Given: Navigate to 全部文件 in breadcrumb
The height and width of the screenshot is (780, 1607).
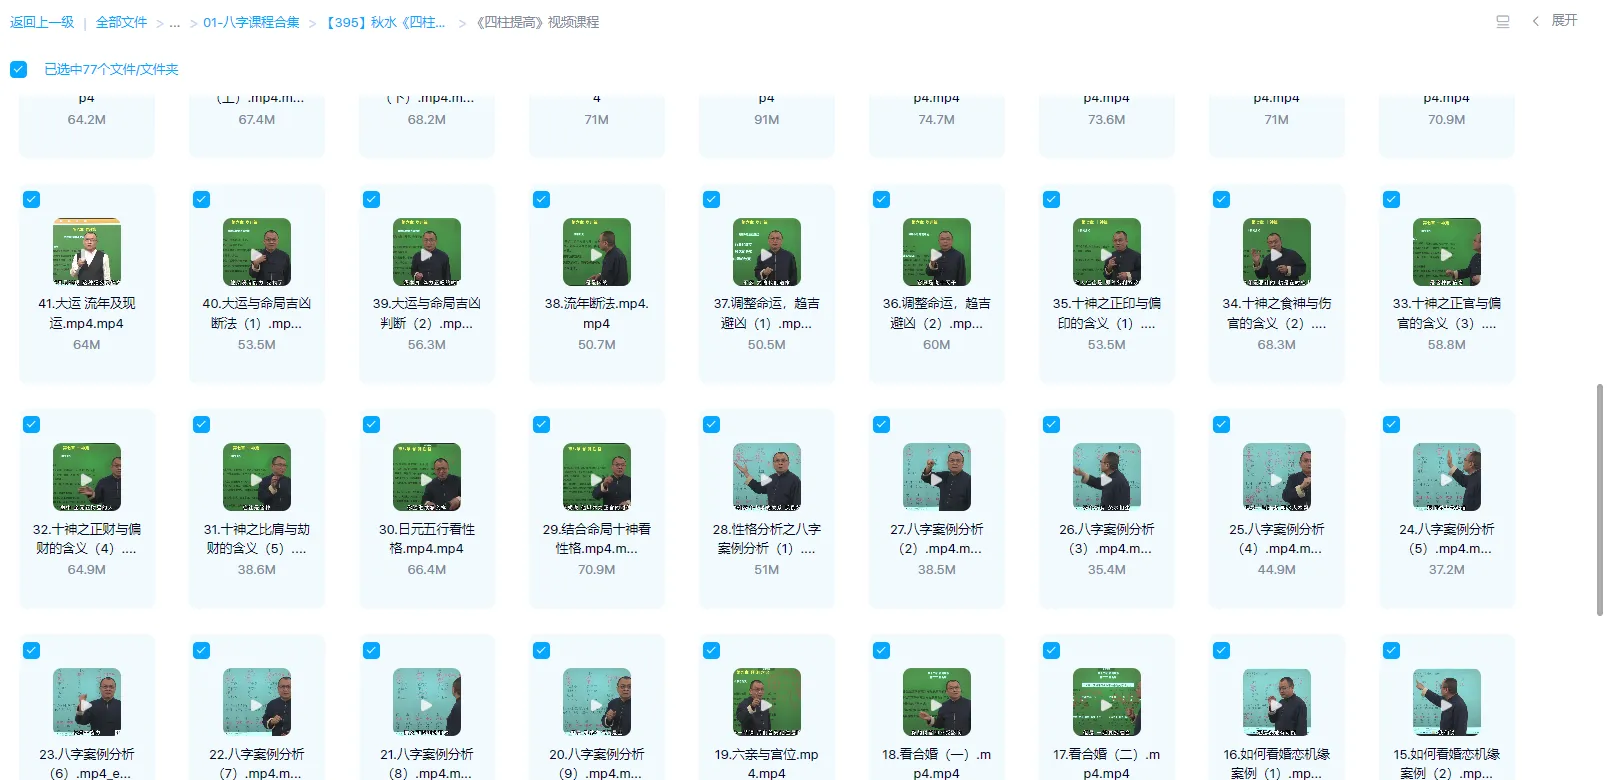Looking at the screenshot, I should (x=121, y=22).
